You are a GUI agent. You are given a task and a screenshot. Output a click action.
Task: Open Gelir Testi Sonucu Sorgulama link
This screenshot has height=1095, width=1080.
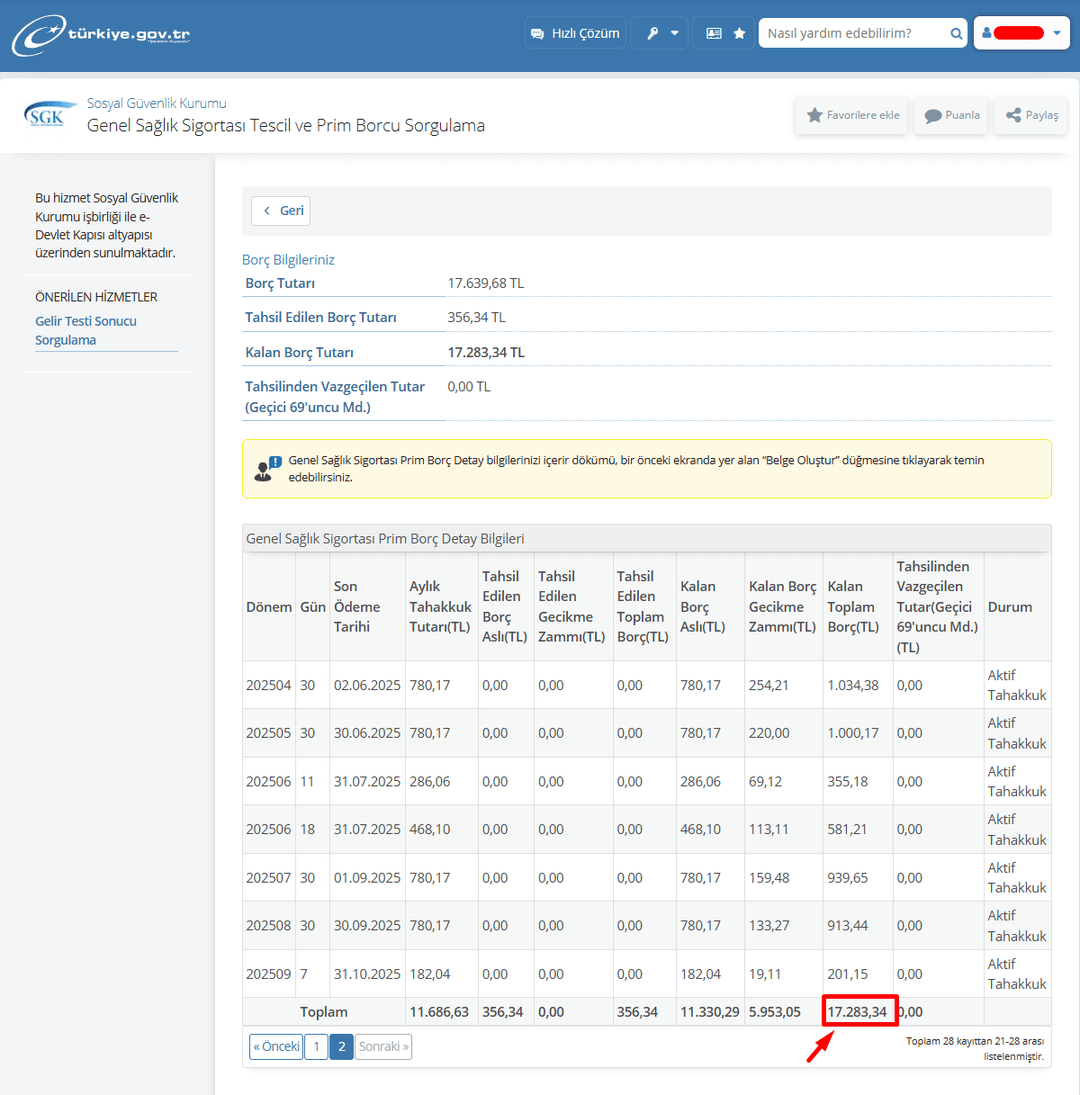(86, 331)
